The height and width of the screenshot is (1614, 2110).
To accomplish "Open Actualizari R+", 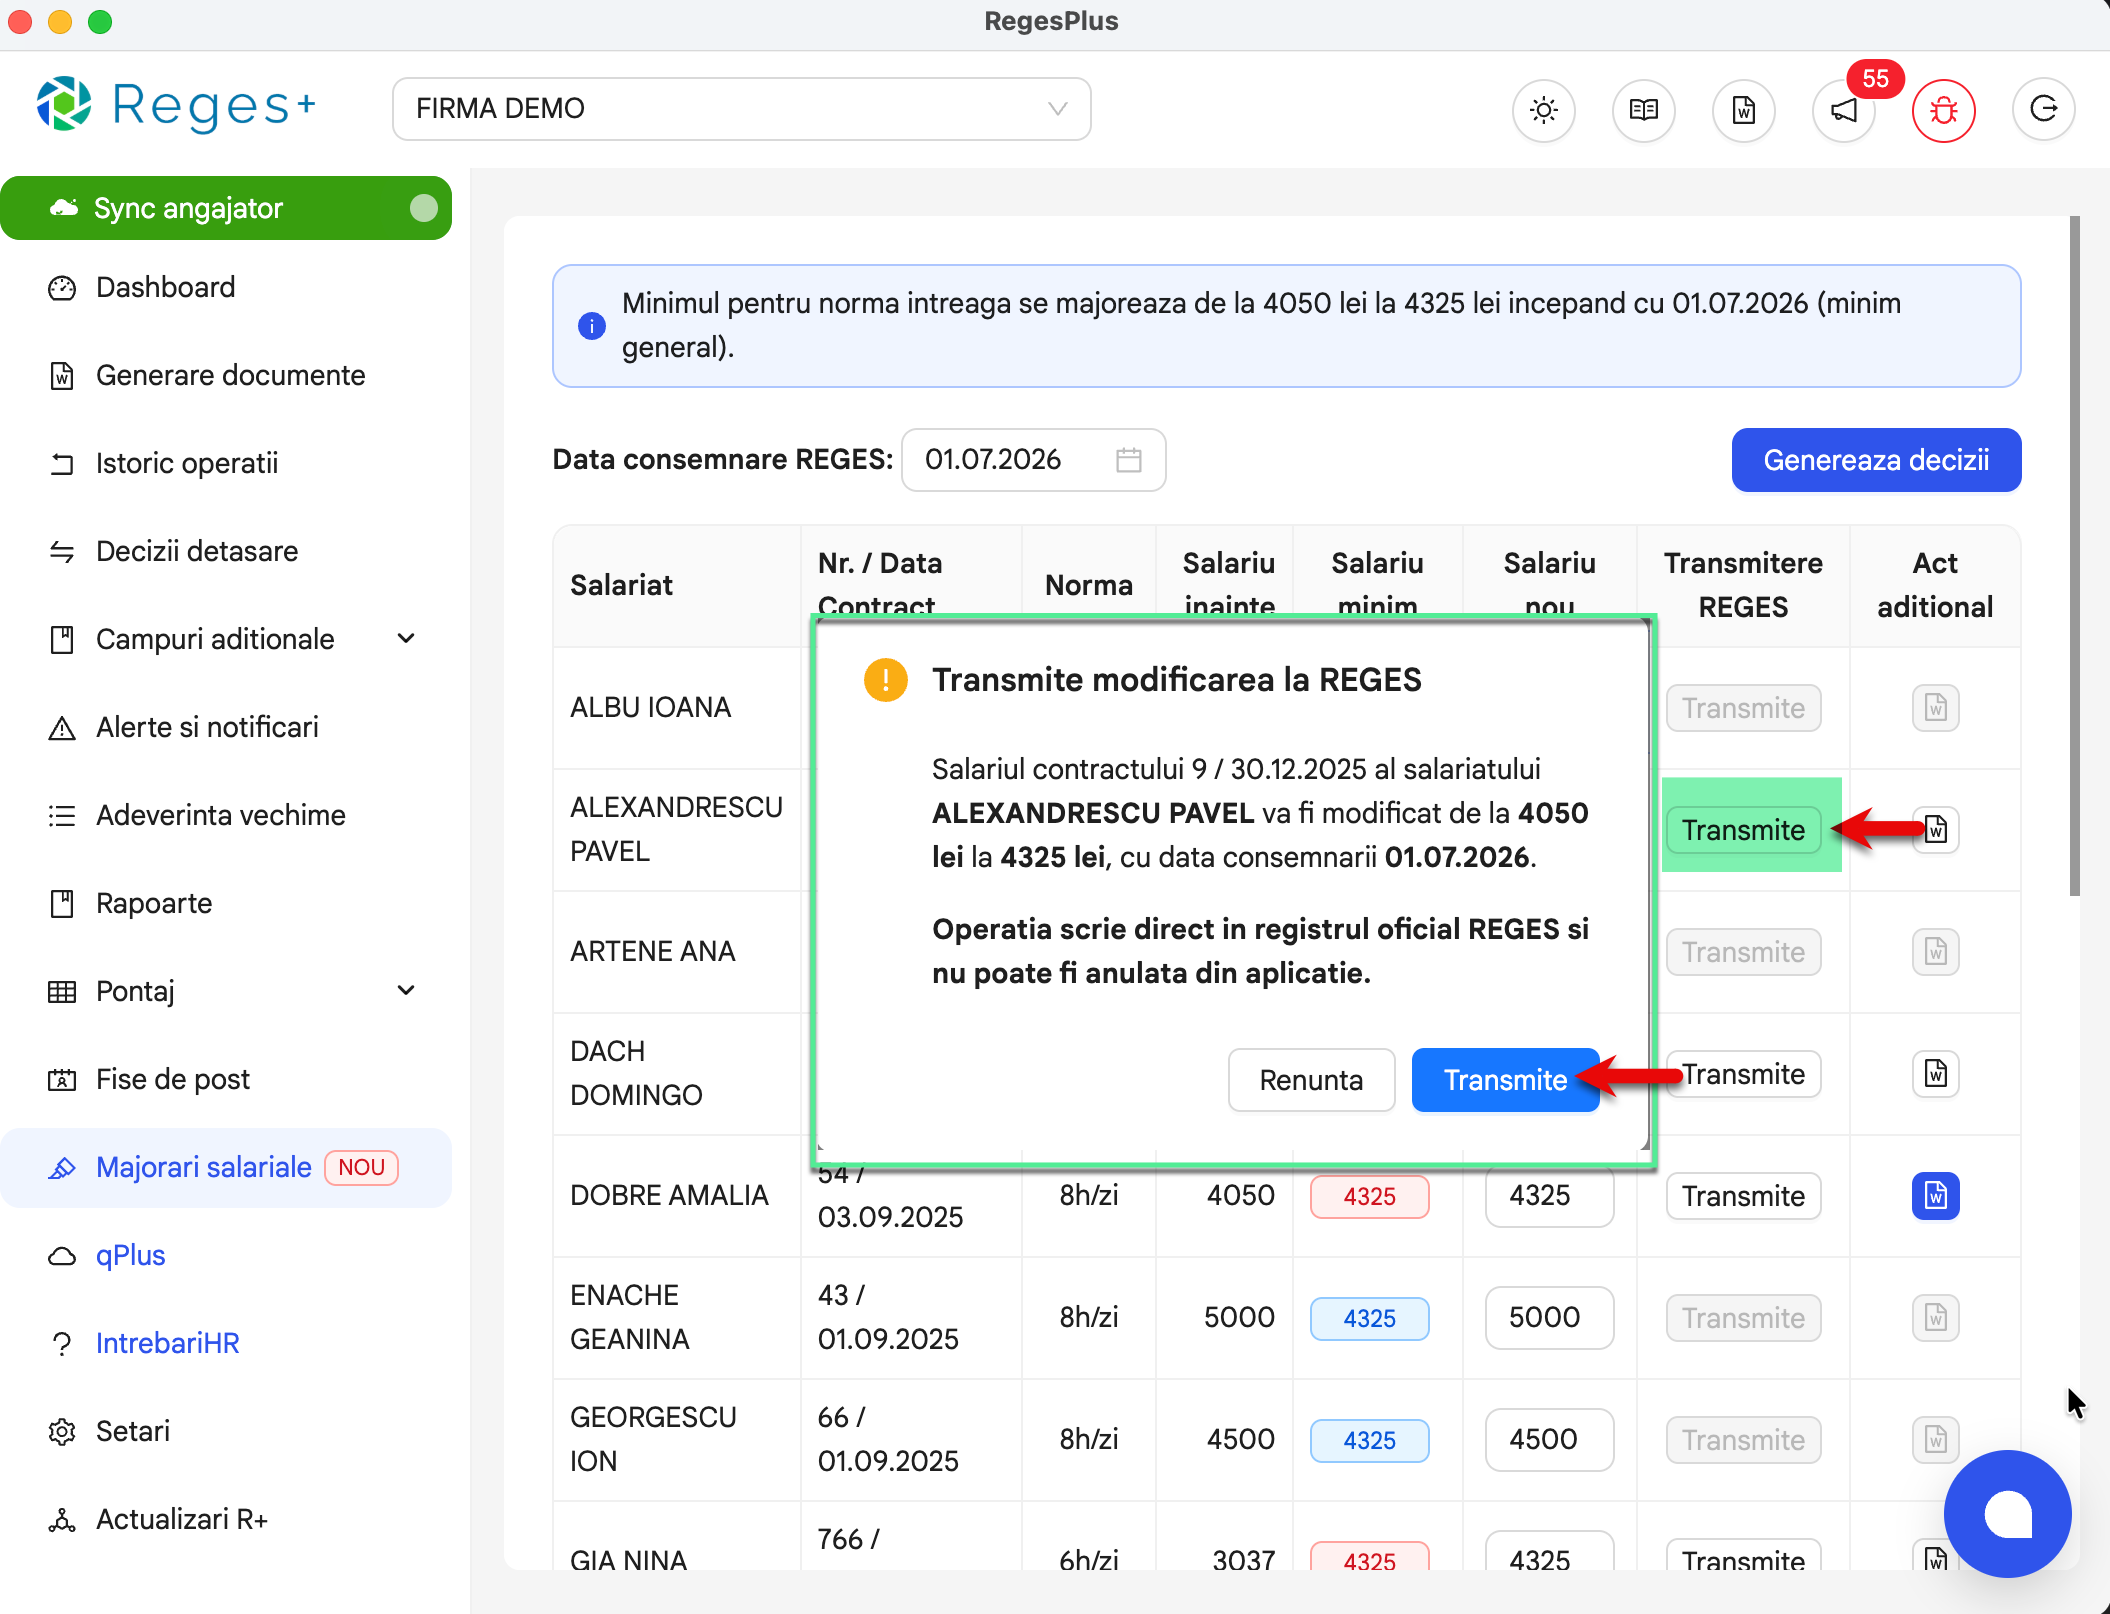I will pyautogui.click(x=226, y=1520).
